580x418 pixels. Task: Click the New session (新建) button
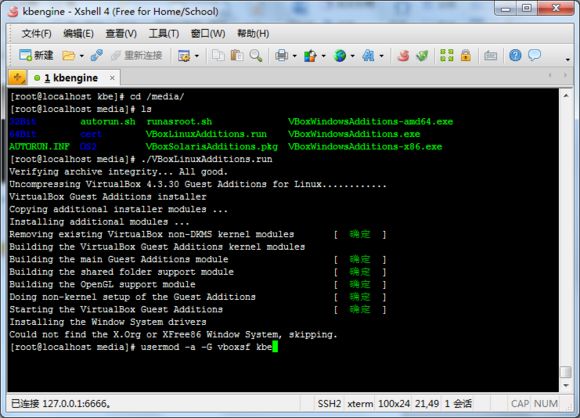[x=36, y=55]
